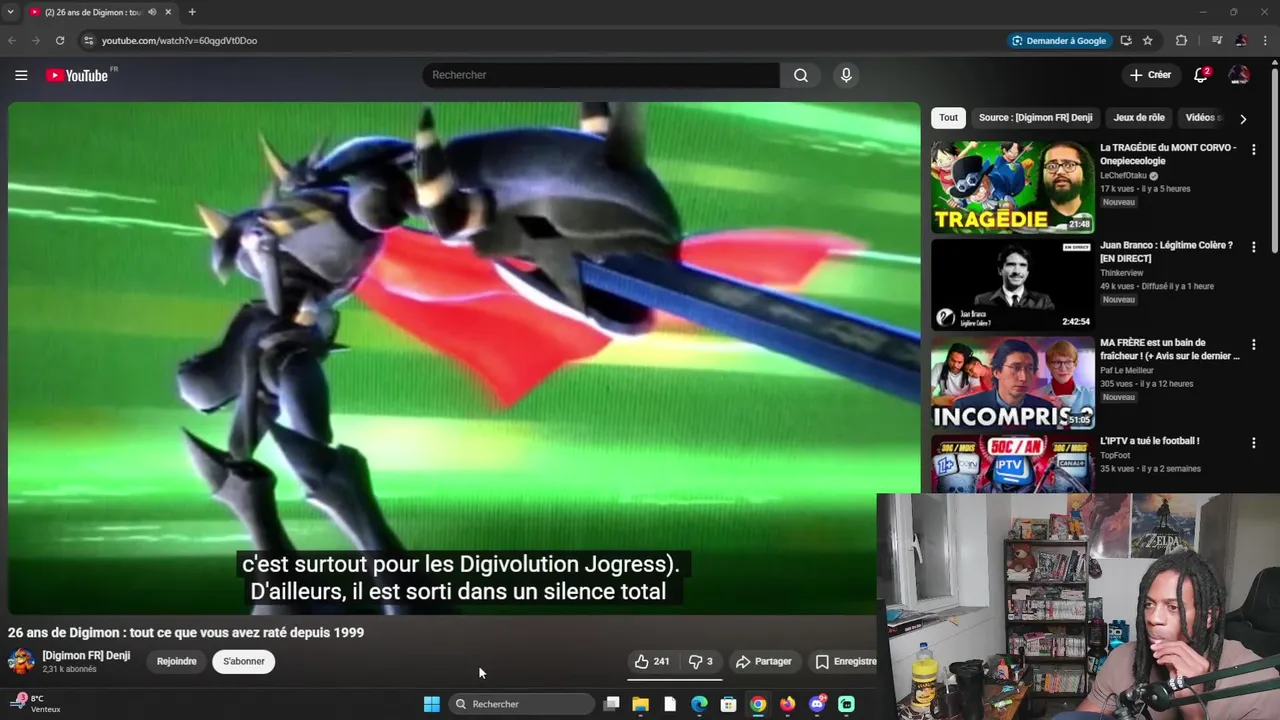
Task: Open Tragédie du Mont Corvo thumbnail
Action: point(1012,187)
